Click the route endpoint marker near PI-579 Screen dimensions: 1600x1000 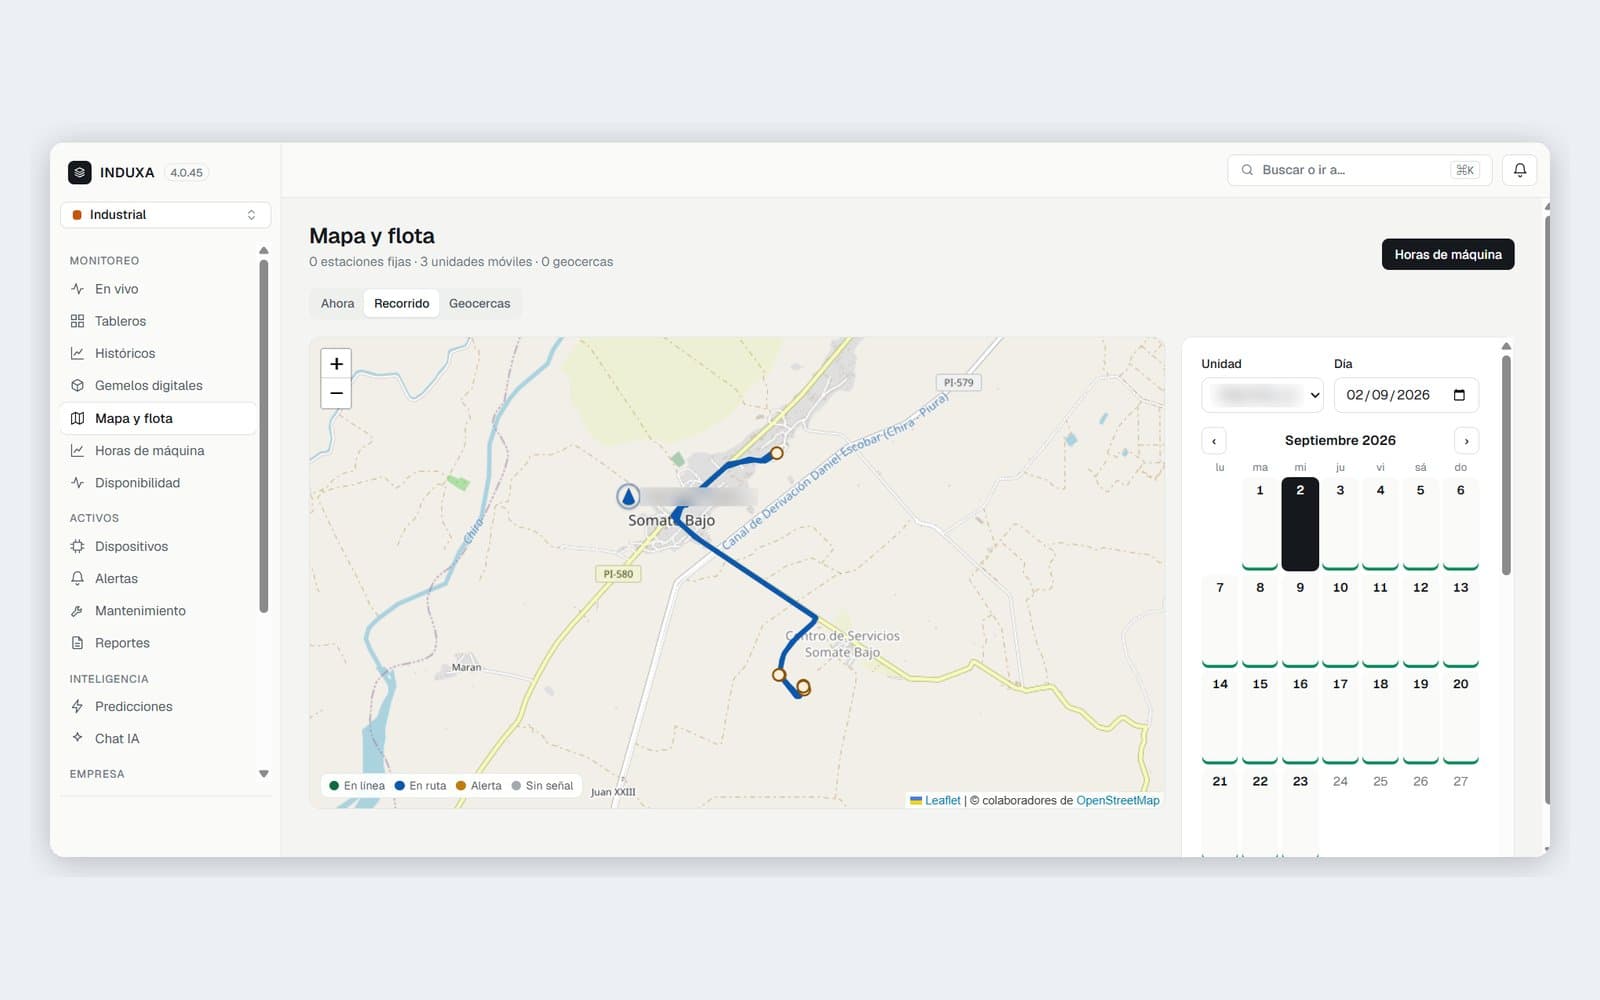click(776, 453)
